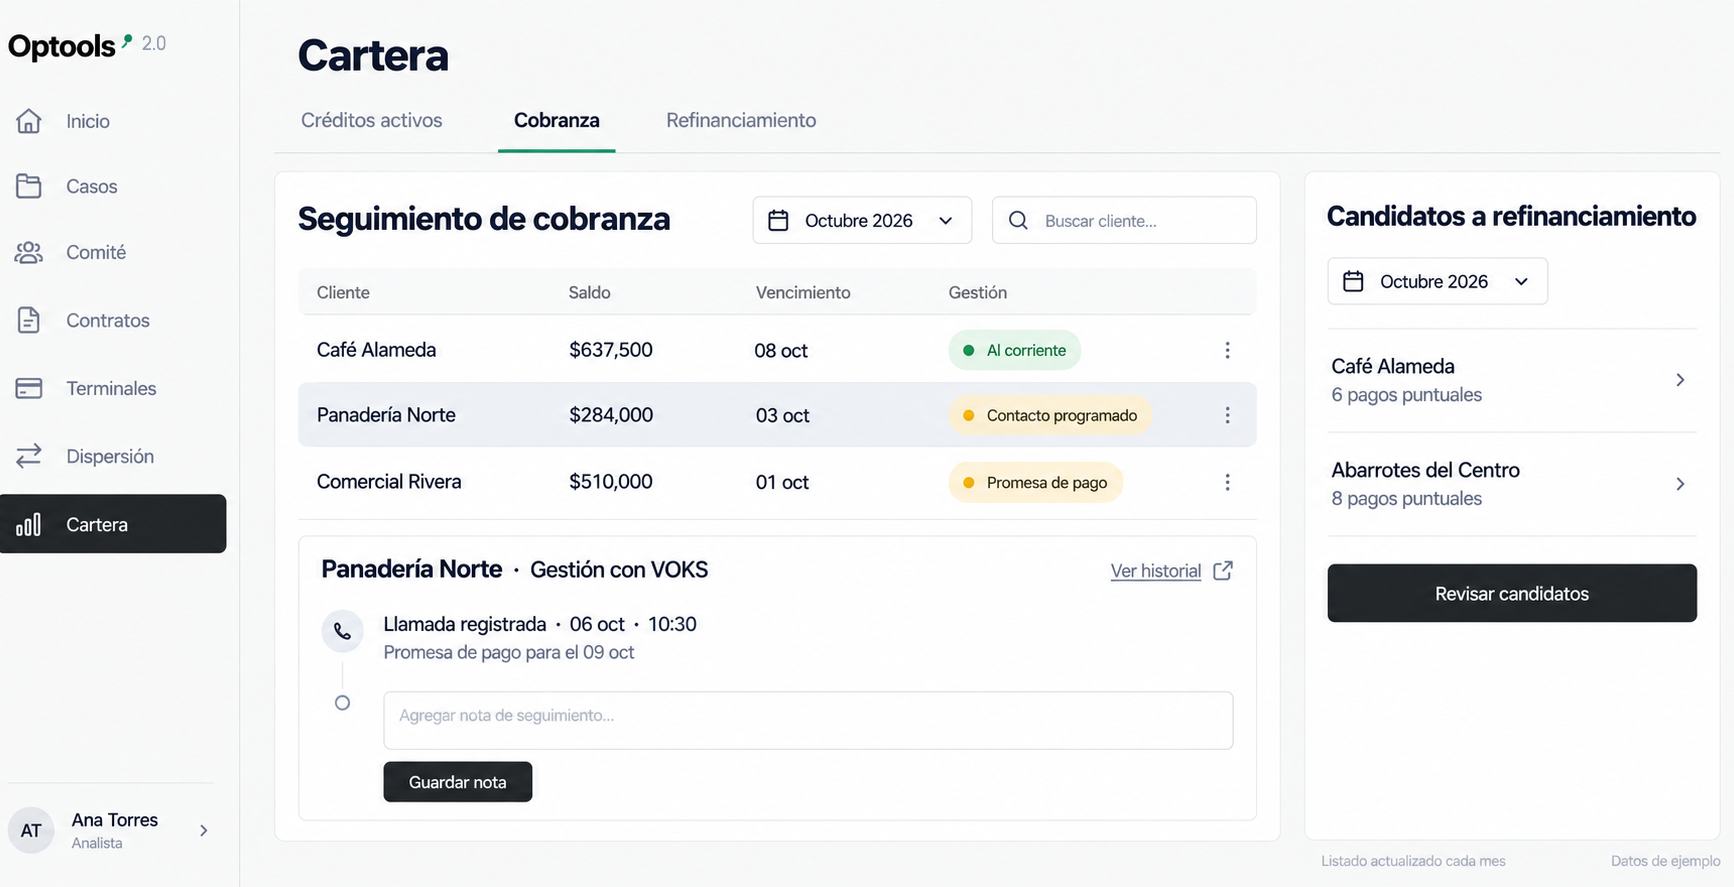Select the Comité people icon

pos(29,252)
